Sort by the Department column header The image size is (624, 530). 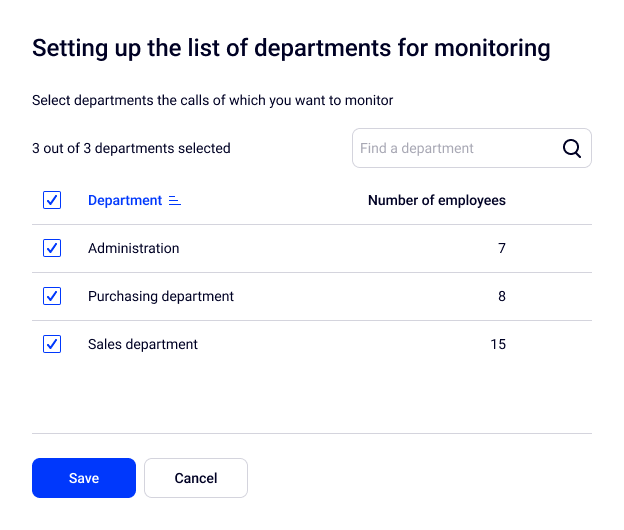(125, 200)
